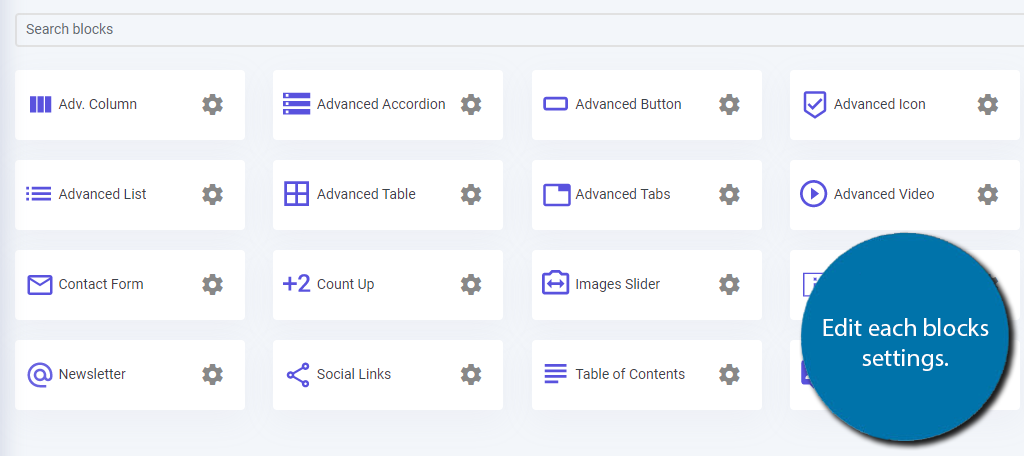The width and height of the screenshot is (1024, 456).
Task: Open Images Slider block settings gear
Action: pyautogui.click(x=729, y=284)
